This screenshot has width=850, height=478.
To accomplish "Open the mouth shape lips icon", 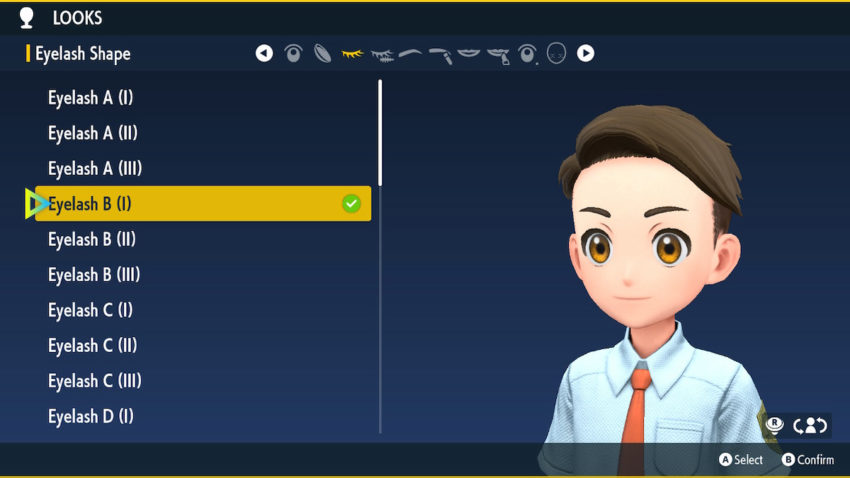I will tap(469, 53).
